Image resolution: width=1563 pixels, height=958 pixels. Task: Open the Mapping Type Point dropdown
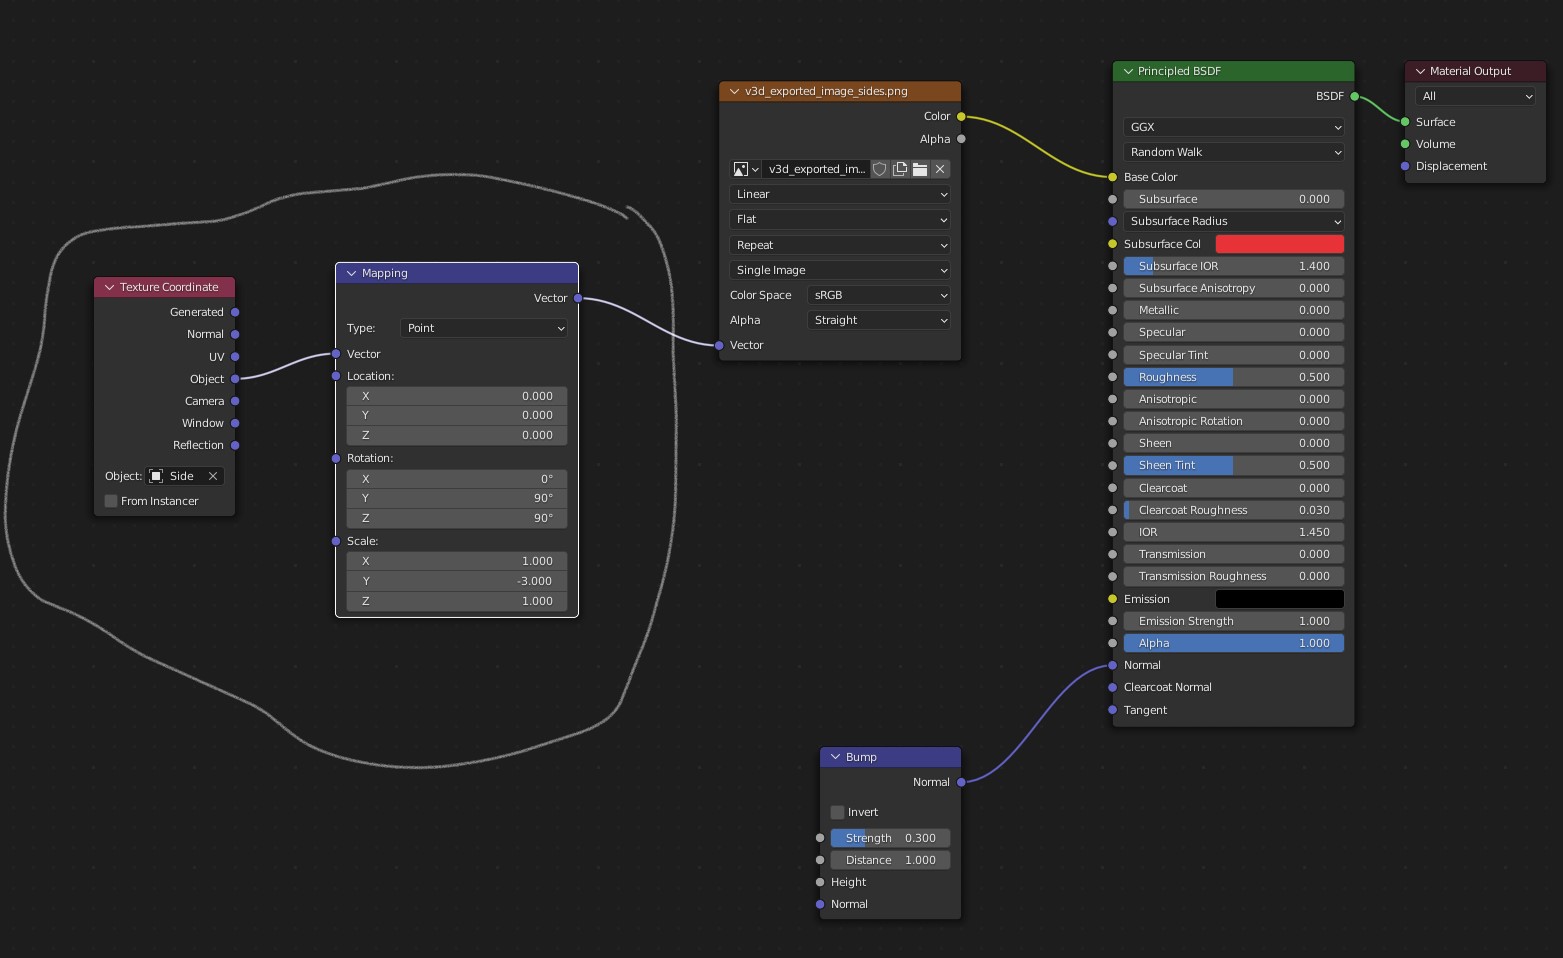(484, 328)
